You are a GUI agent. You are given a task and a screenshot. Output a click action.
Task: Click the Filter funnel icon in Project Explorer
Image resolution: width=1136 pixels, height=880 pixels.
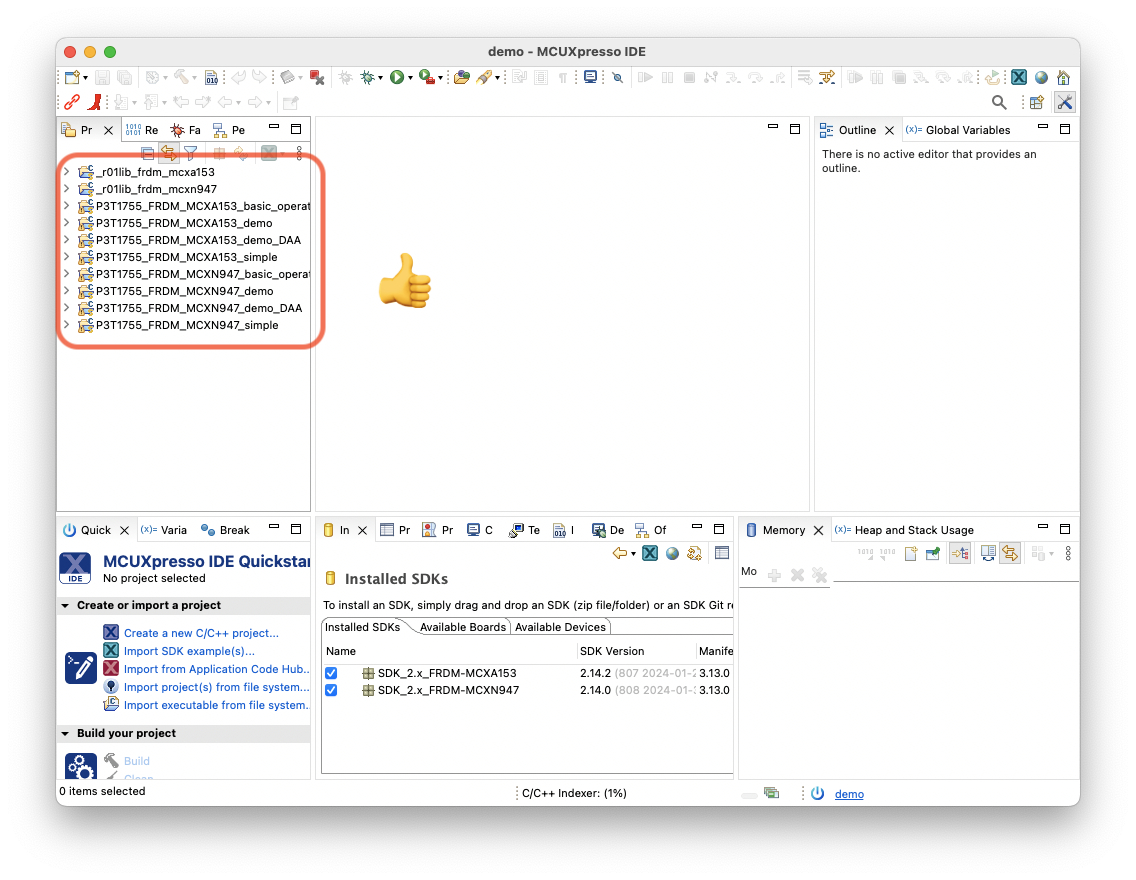coord(190,153)
